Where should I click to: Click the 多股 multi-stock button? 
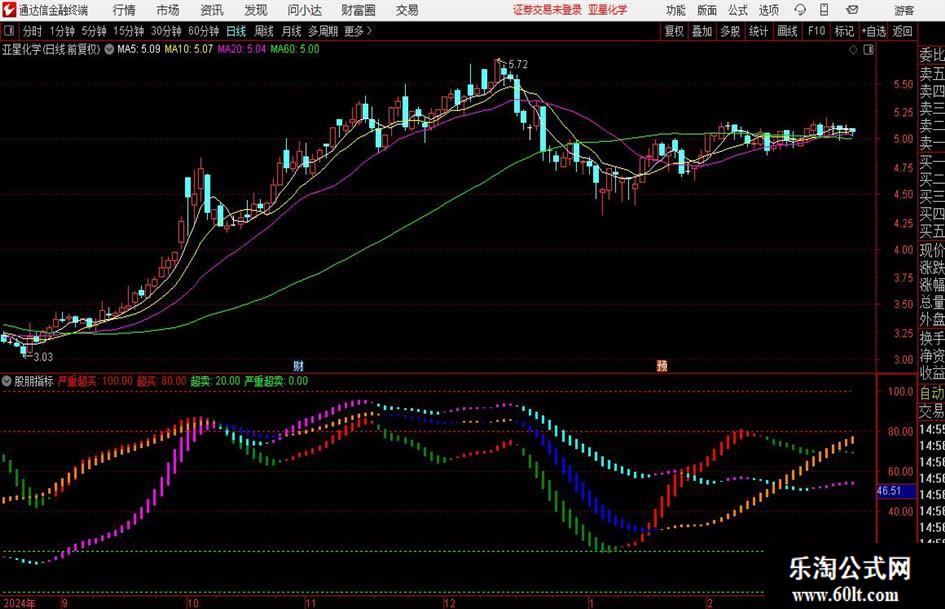[730, 31]
